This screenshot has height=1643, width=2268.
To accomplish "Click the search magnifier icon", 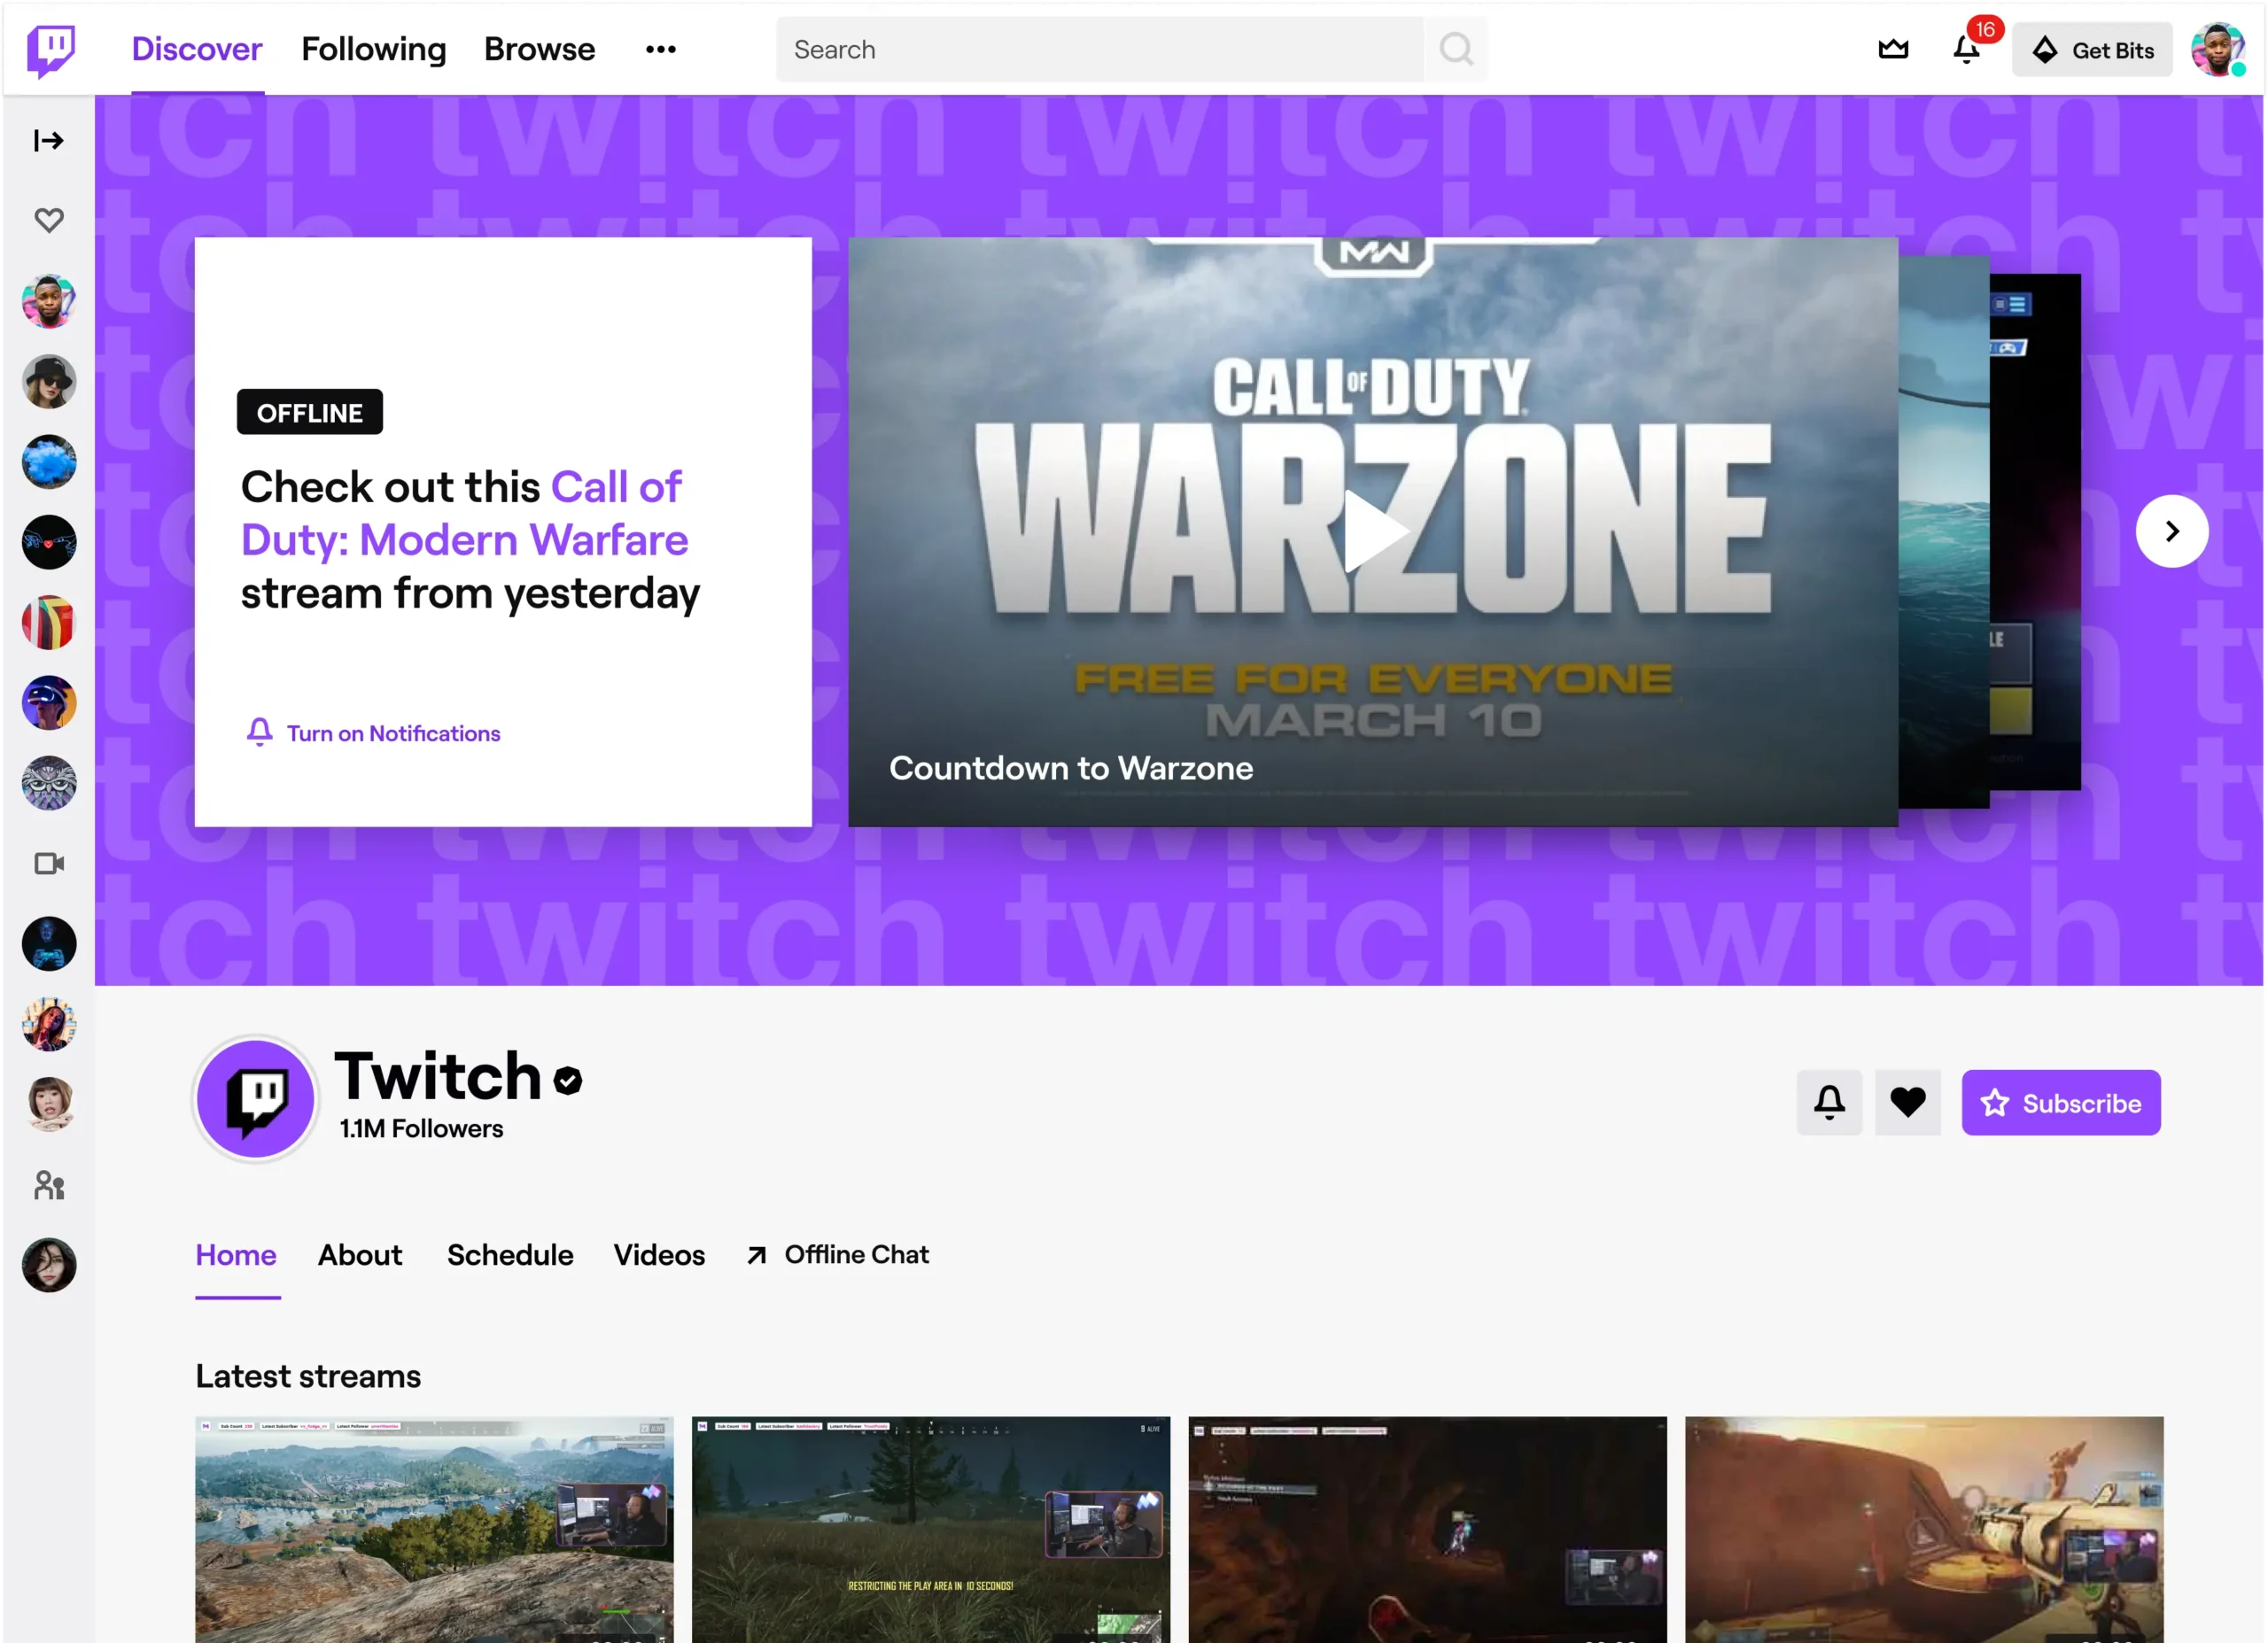I will coord(1456,48).
